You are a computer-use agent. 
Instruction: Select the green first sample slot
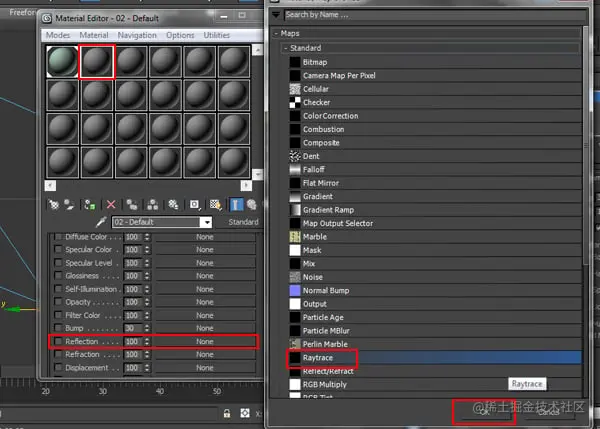tap(62, 62)
